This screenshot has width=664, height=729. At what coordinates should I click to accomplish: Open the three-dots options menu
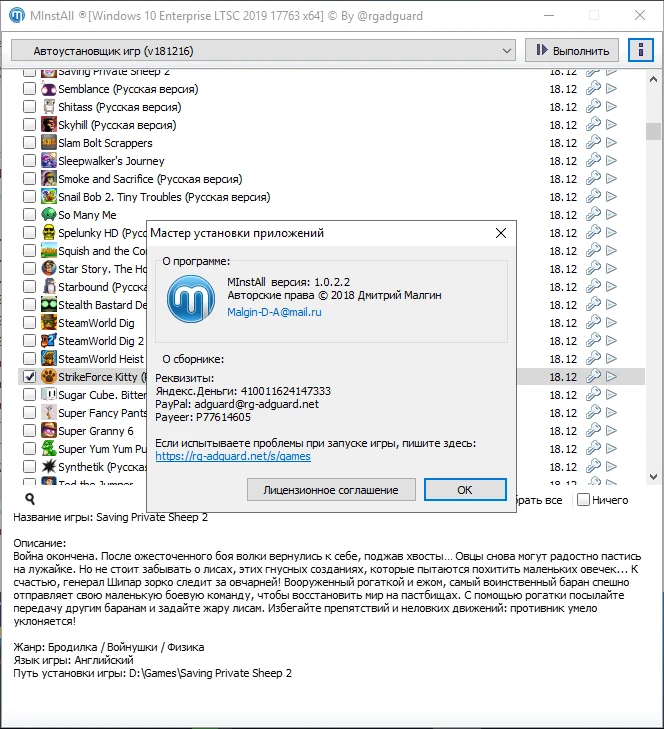click(640, 50)
